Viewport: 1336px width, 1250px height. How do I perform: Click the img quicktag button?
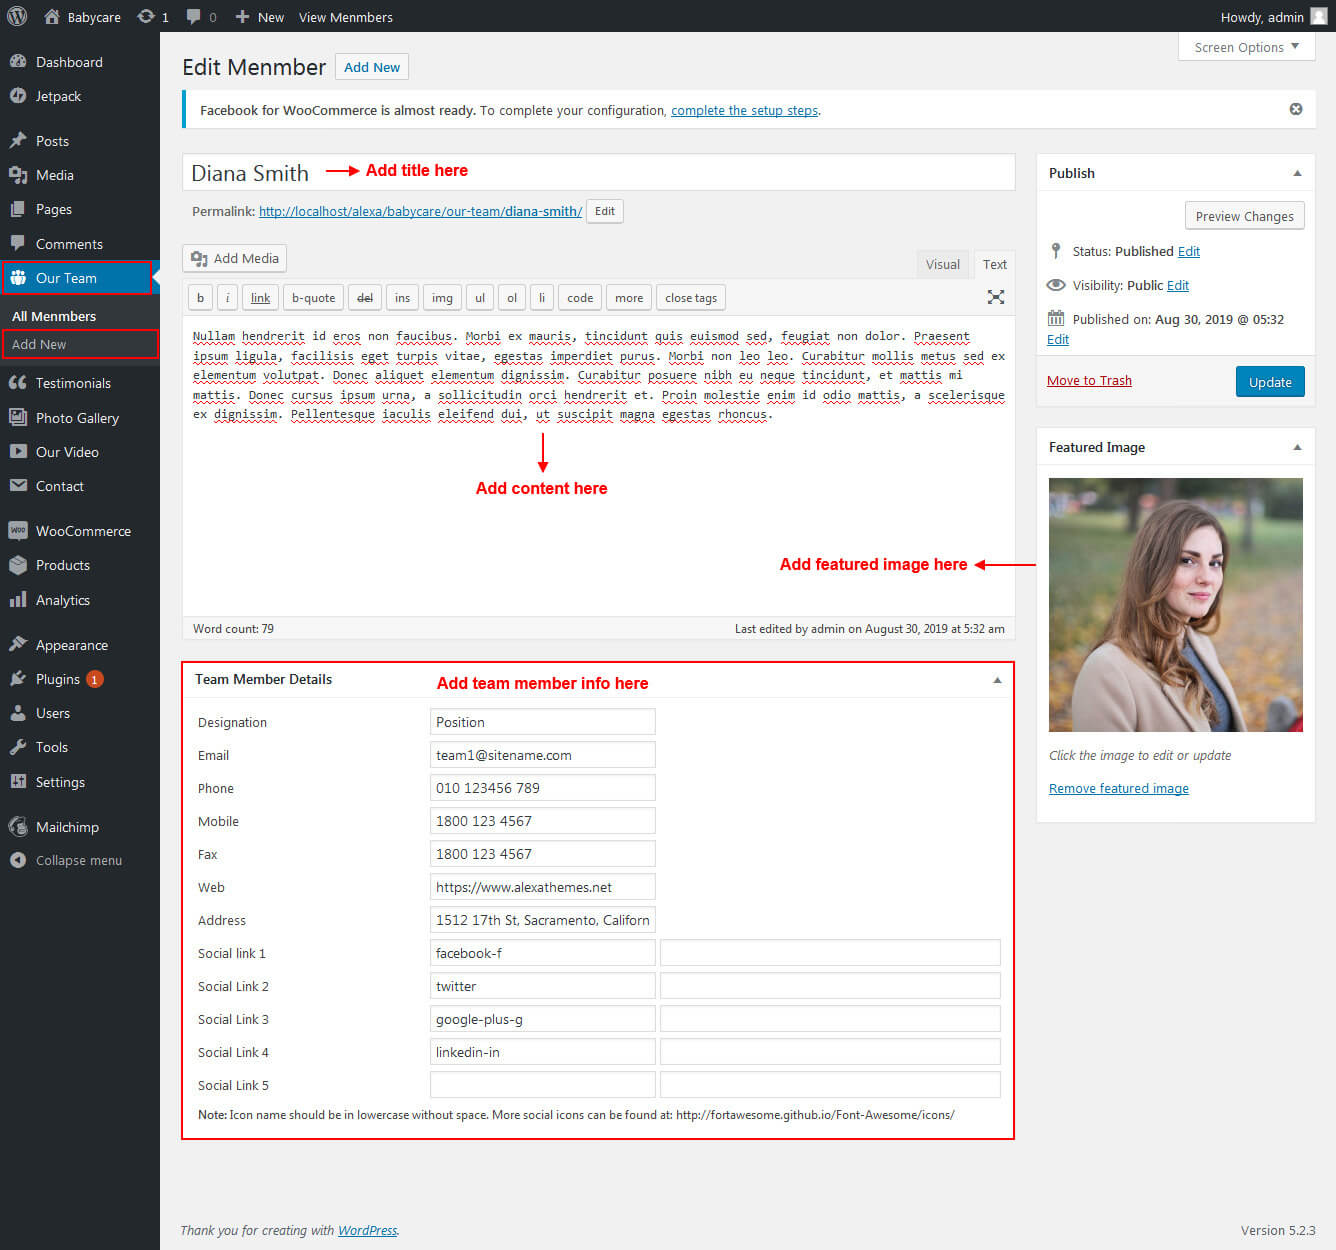(x=442, y=297)
